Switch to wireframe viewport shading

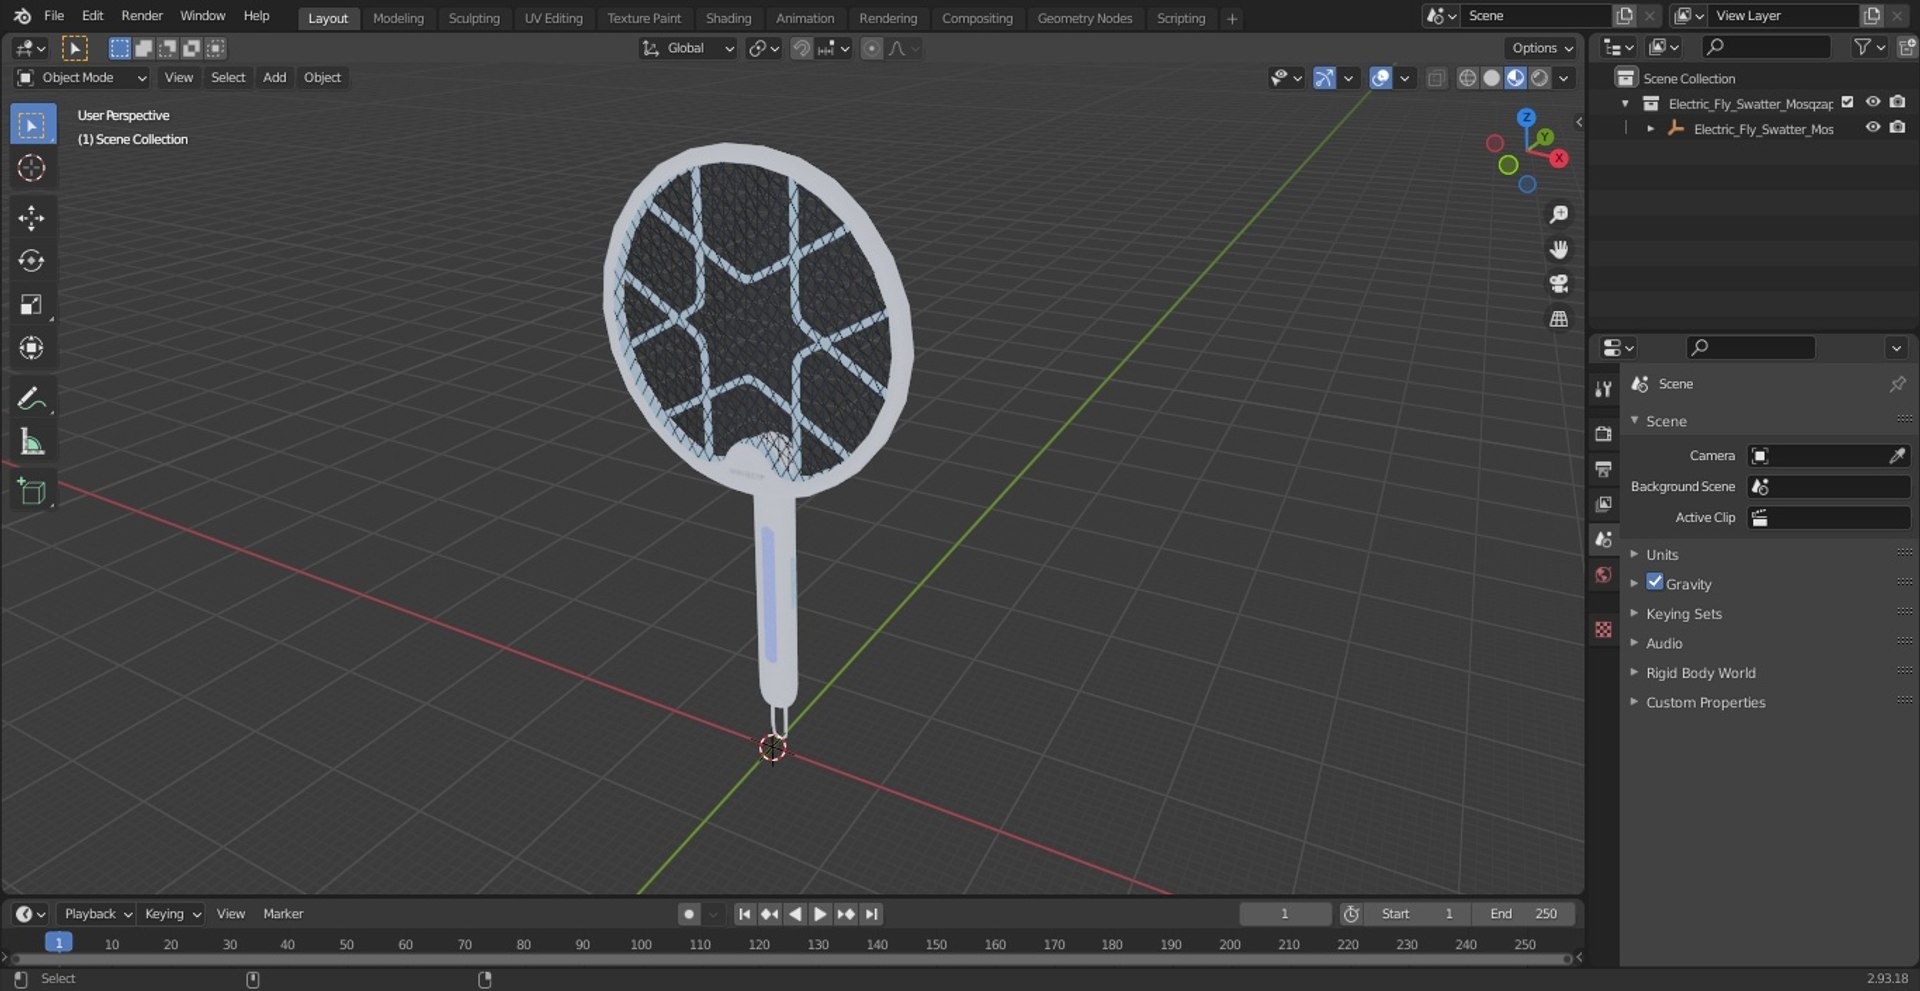coord(1467,78)
